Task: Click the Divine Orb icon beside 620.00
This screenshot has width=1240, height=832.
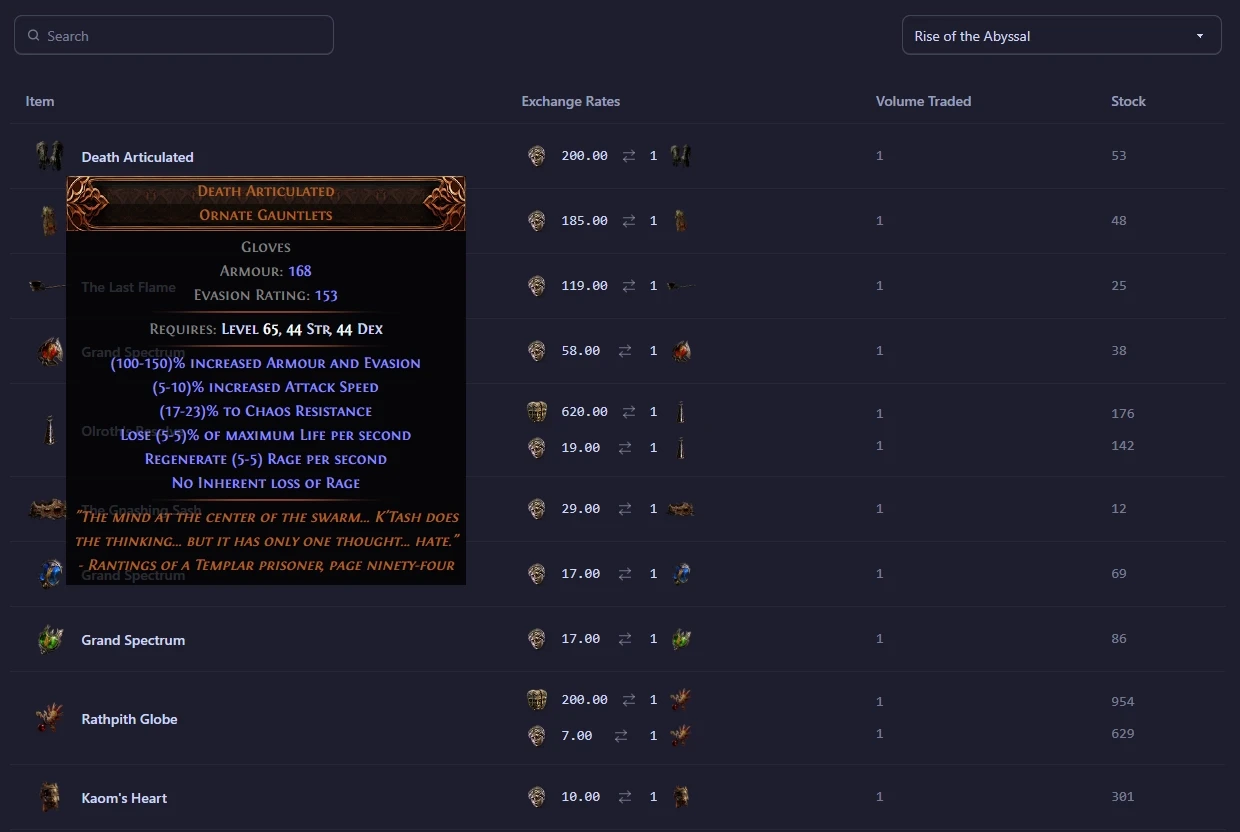Action: coord(537,412)
